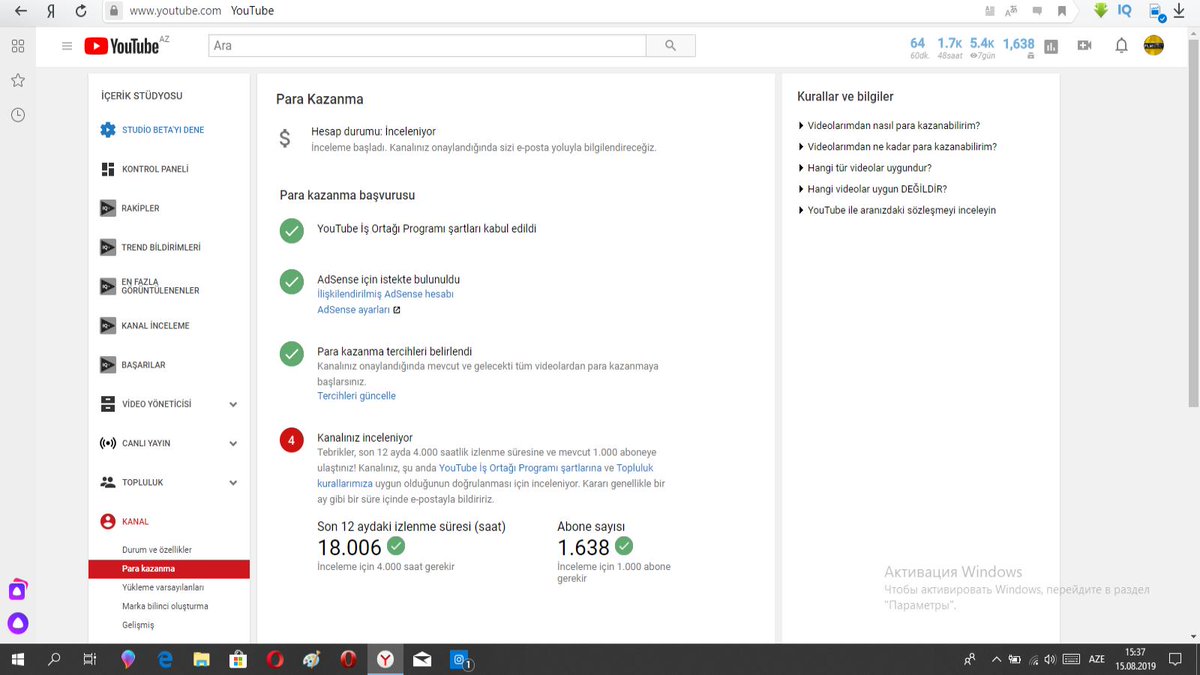Open history clock in the side panel

[18, 115]
